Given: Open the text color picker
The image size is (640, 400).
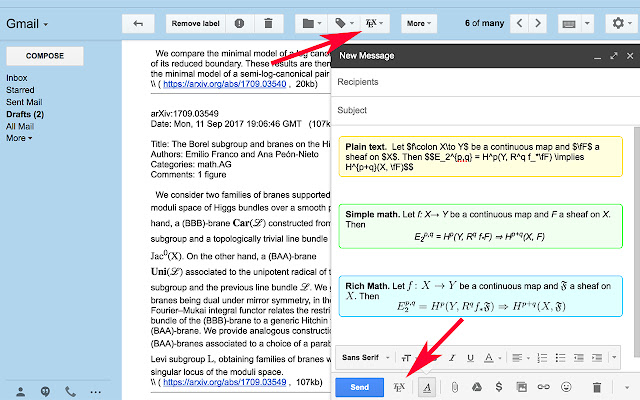Looking at the screenshot, I should 489,356.
